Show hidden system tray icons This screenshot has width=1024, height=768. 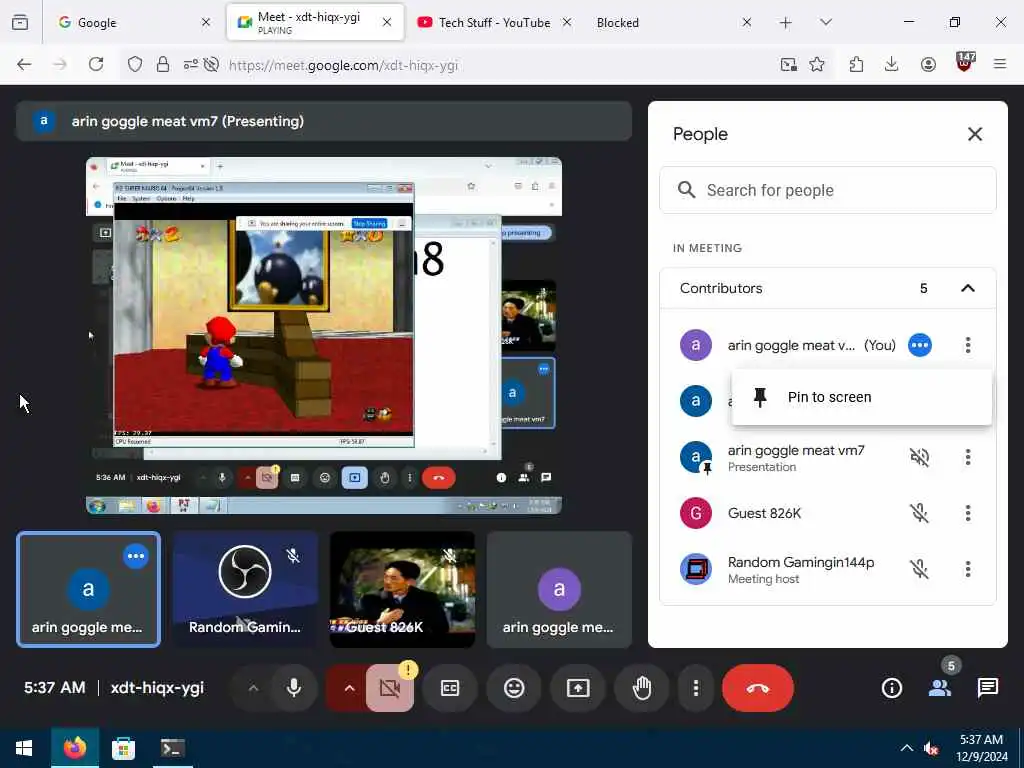coord(906,748)
